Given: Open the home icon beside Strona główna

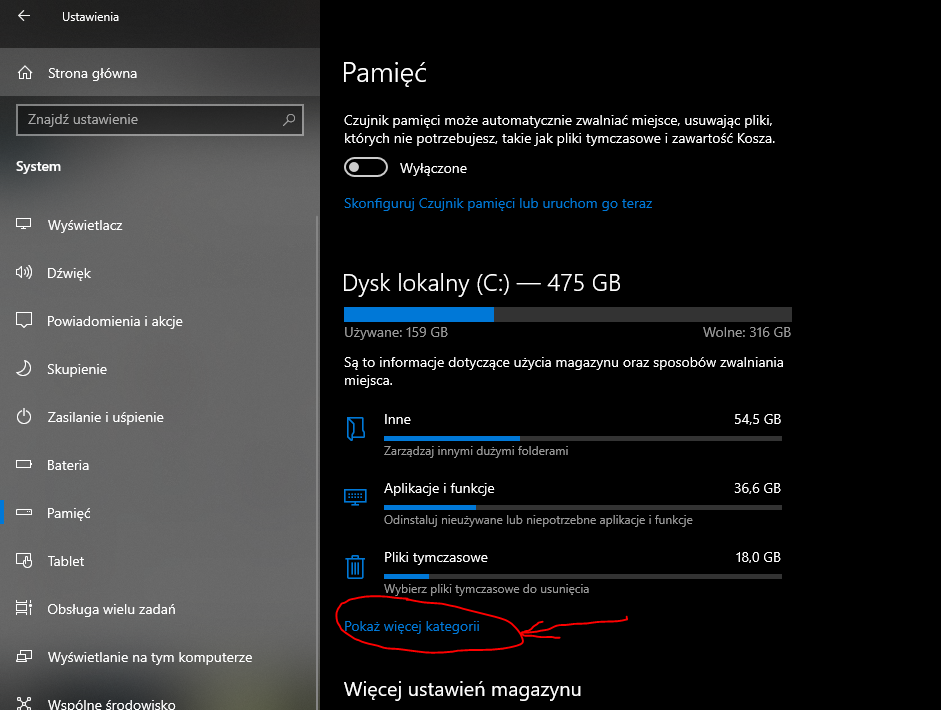Looking at the screenshot, I should coord(25,73).
